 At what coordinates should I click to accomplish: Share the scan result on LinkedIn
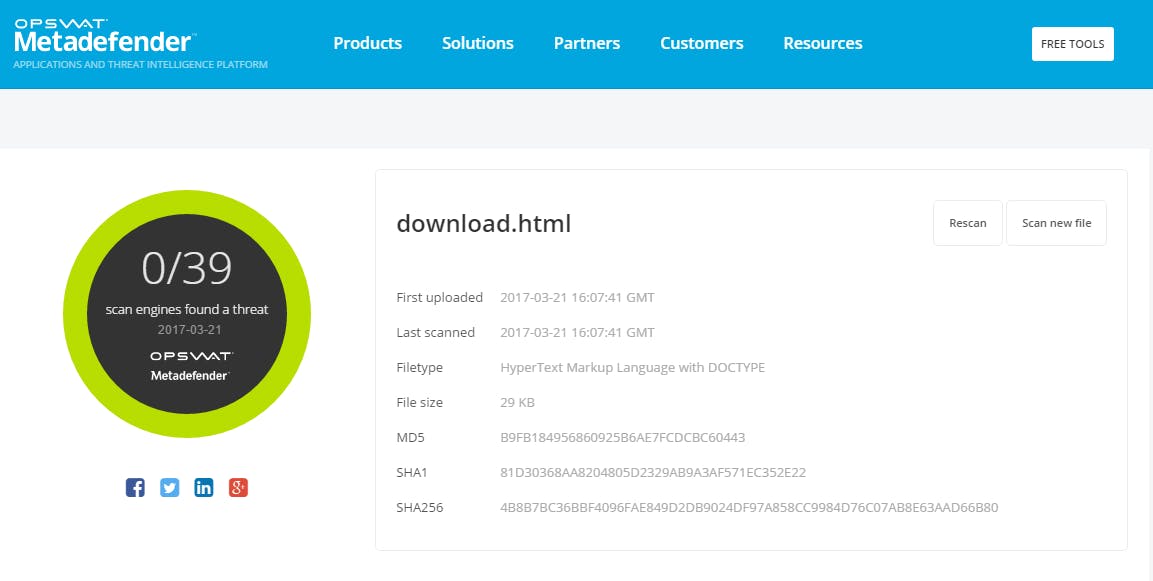[x=204, y=487]
